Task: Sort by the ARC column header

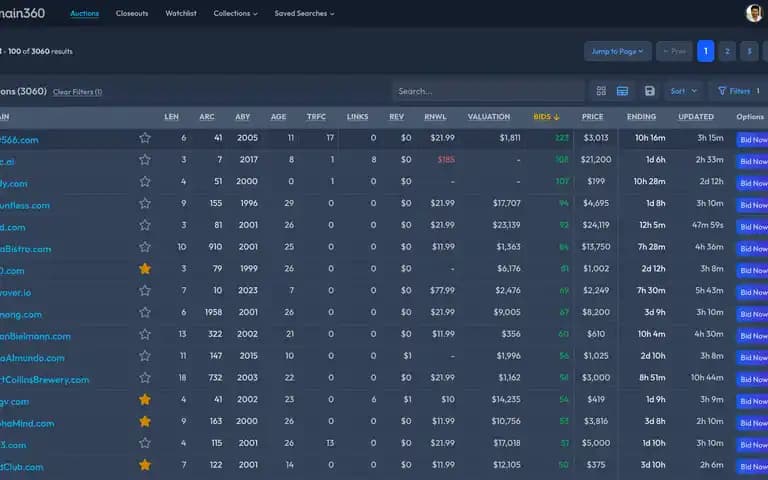Action: coord(207,117)
